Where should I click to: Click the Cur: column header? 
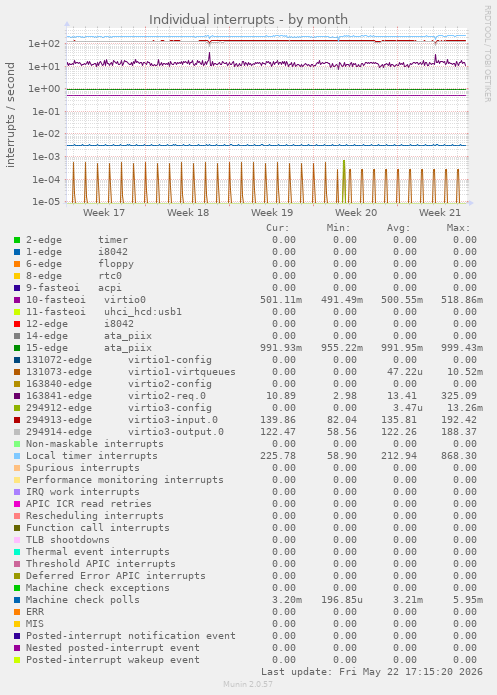coord(278,228)
